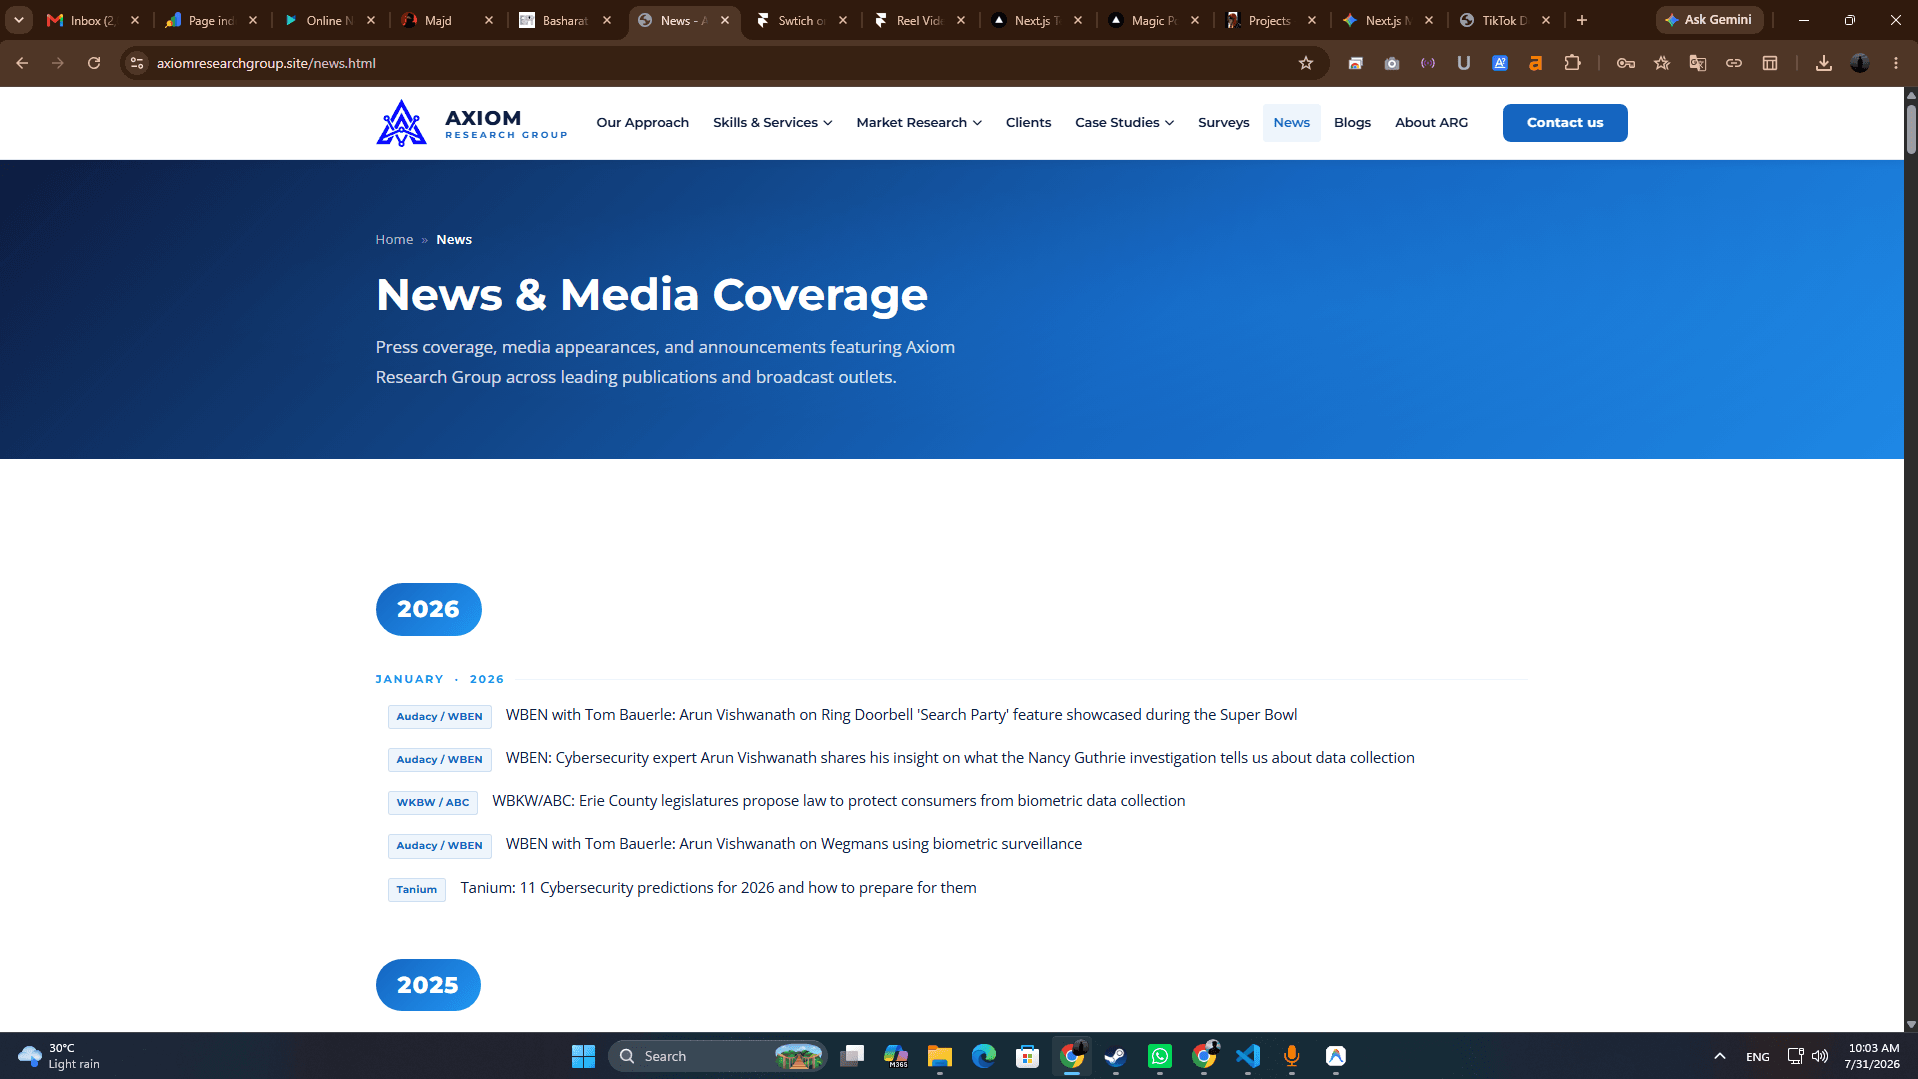View site information for axiomresearchgroup.site
Screen dimensions: 1918x1079
tap(137, 63)
